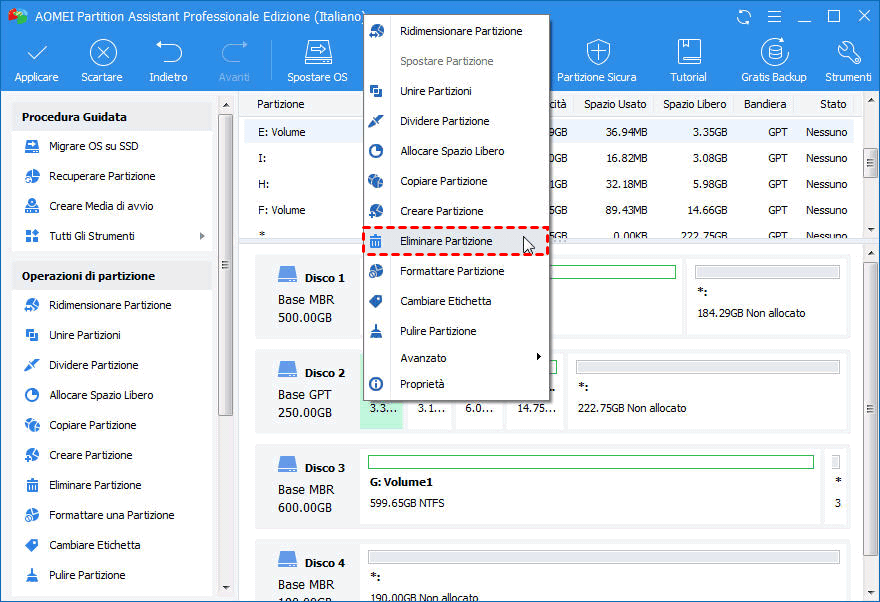Image resolution: width=880 pixels, height=602 pixels.
Task: Choose Creare Partizione from context menu
Action: coord(456,211)
